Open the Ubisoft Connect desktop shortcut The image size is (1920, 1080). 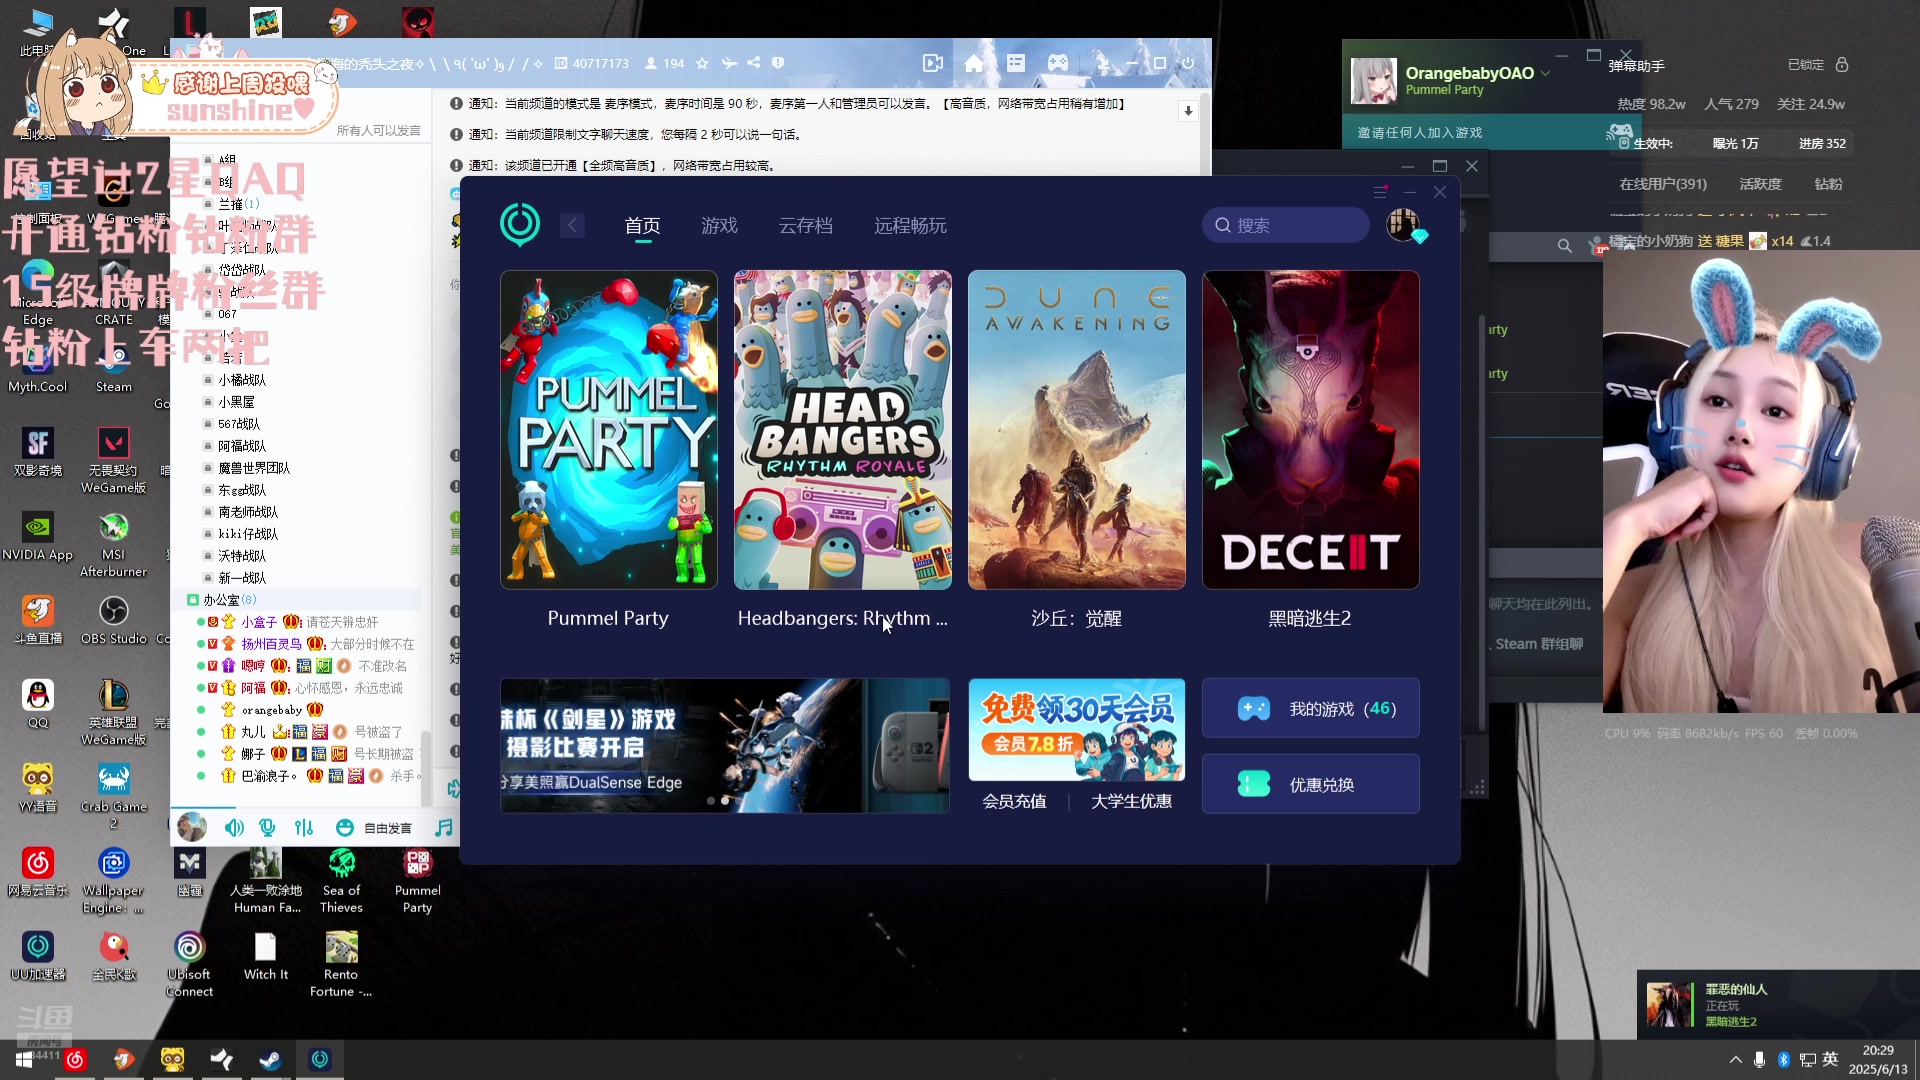(x=189, y=964)
